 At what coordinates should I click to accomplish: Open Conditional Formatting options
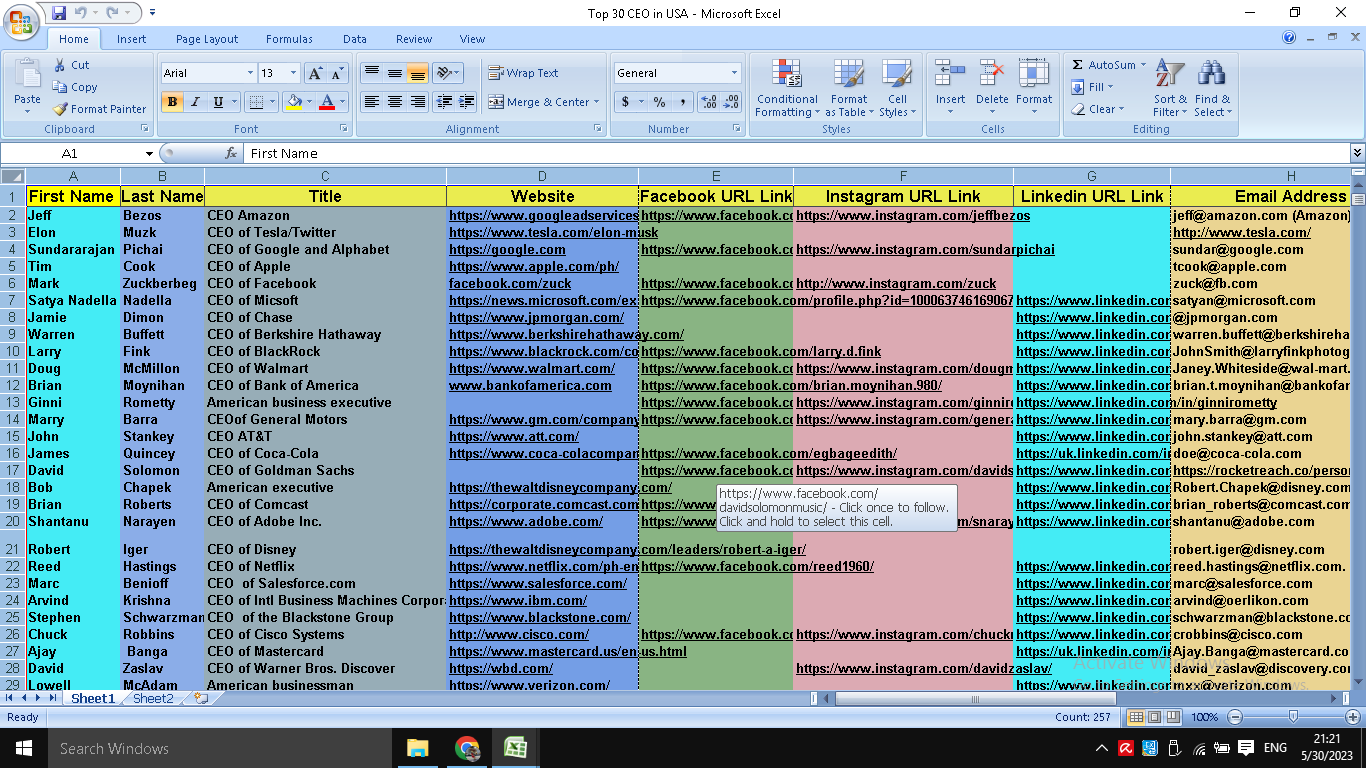coord(787,88)
